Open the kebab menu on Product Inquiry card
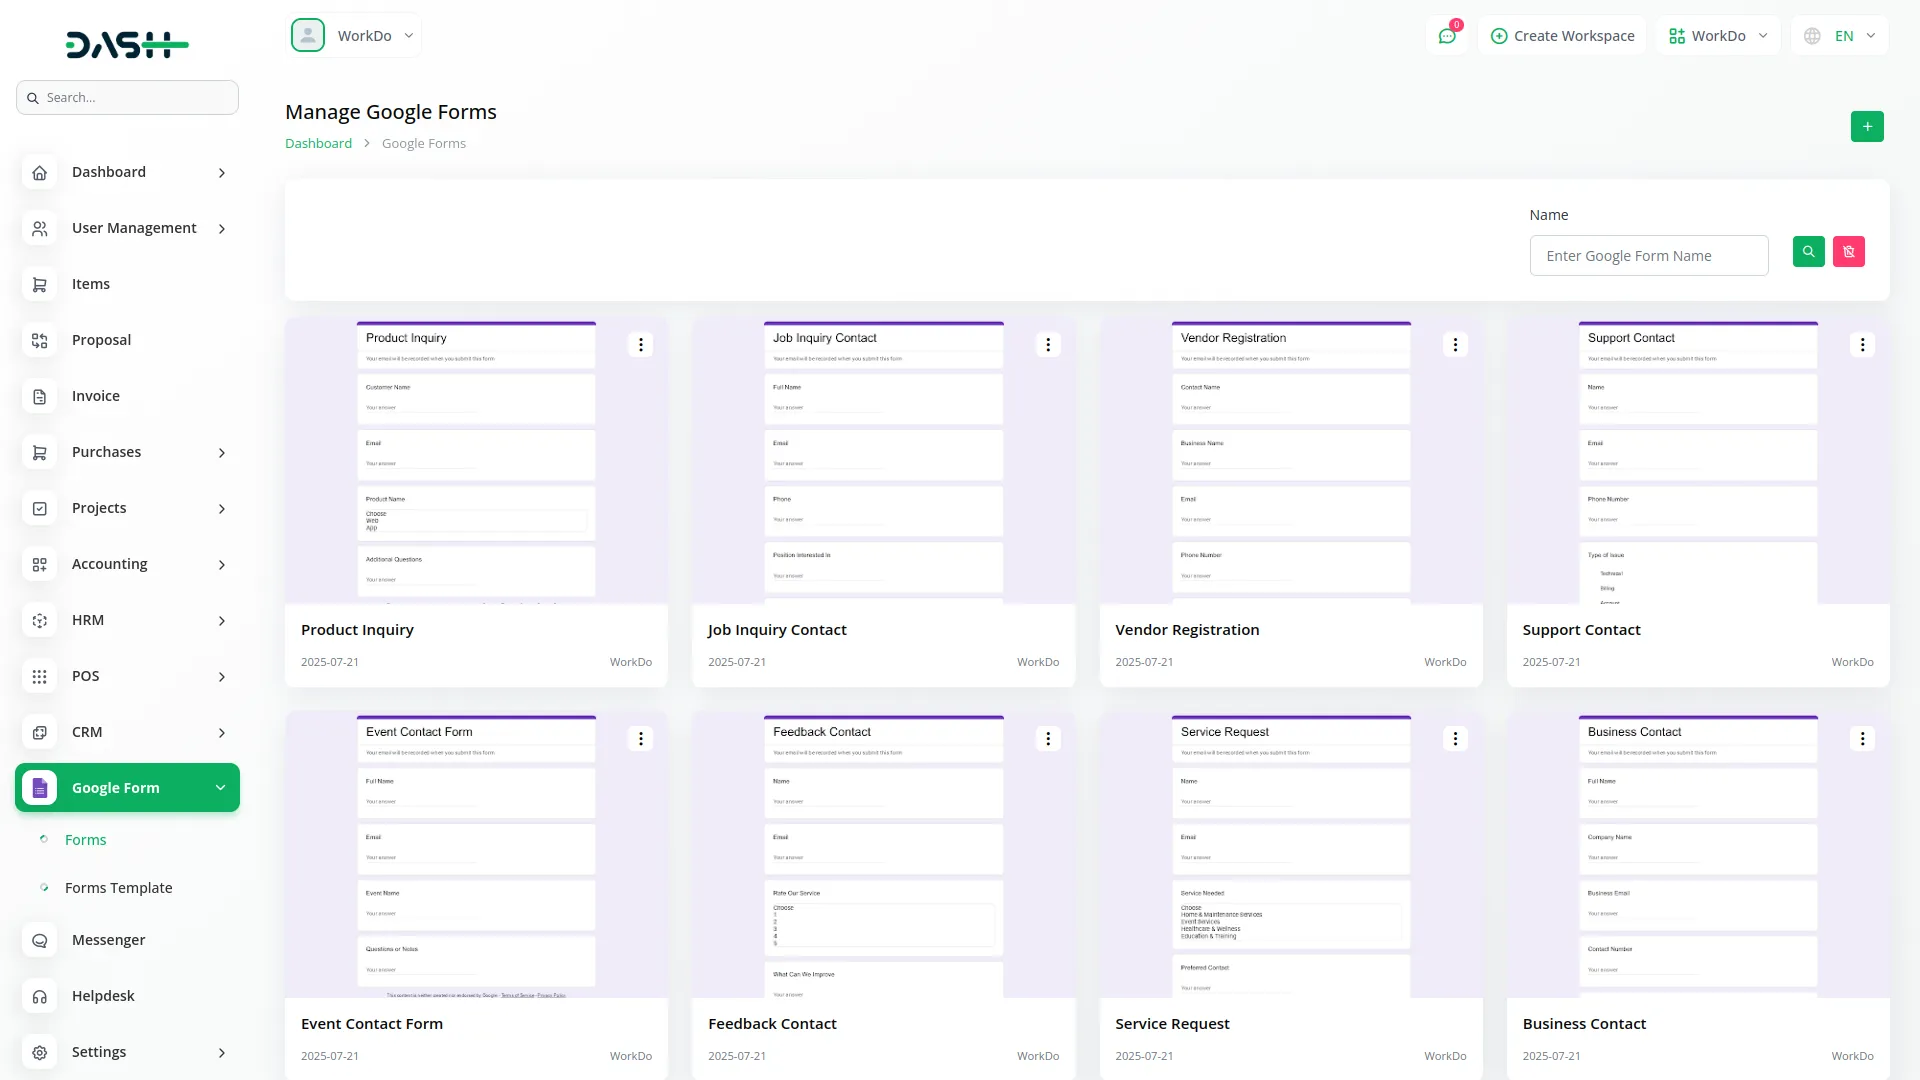Viewport: 1920px width, 1080px height. pos(640,344)
